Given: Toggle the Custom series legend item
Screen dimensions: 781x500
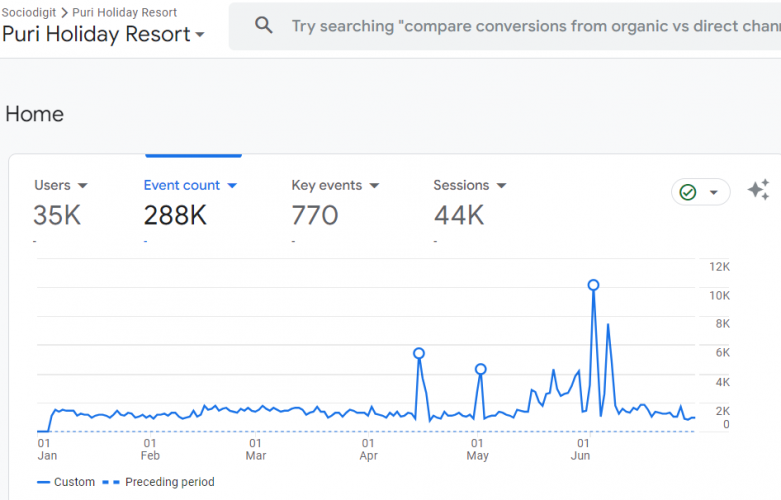Looking at the screenshot, I should pos(66,482).
